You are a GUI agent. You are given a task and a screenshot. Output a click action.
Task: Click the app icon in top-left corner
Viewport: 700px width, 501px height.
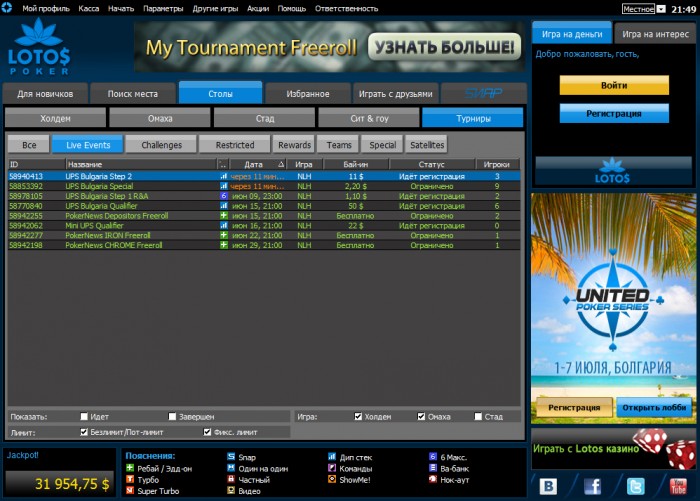point(6,7)
